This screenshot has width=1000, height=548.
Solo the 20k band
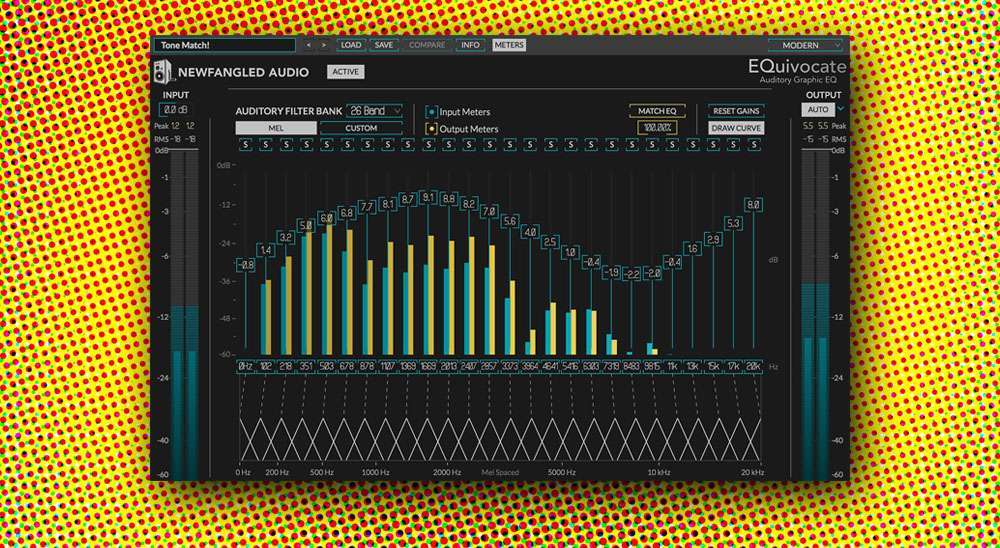(x=754, y=145)
